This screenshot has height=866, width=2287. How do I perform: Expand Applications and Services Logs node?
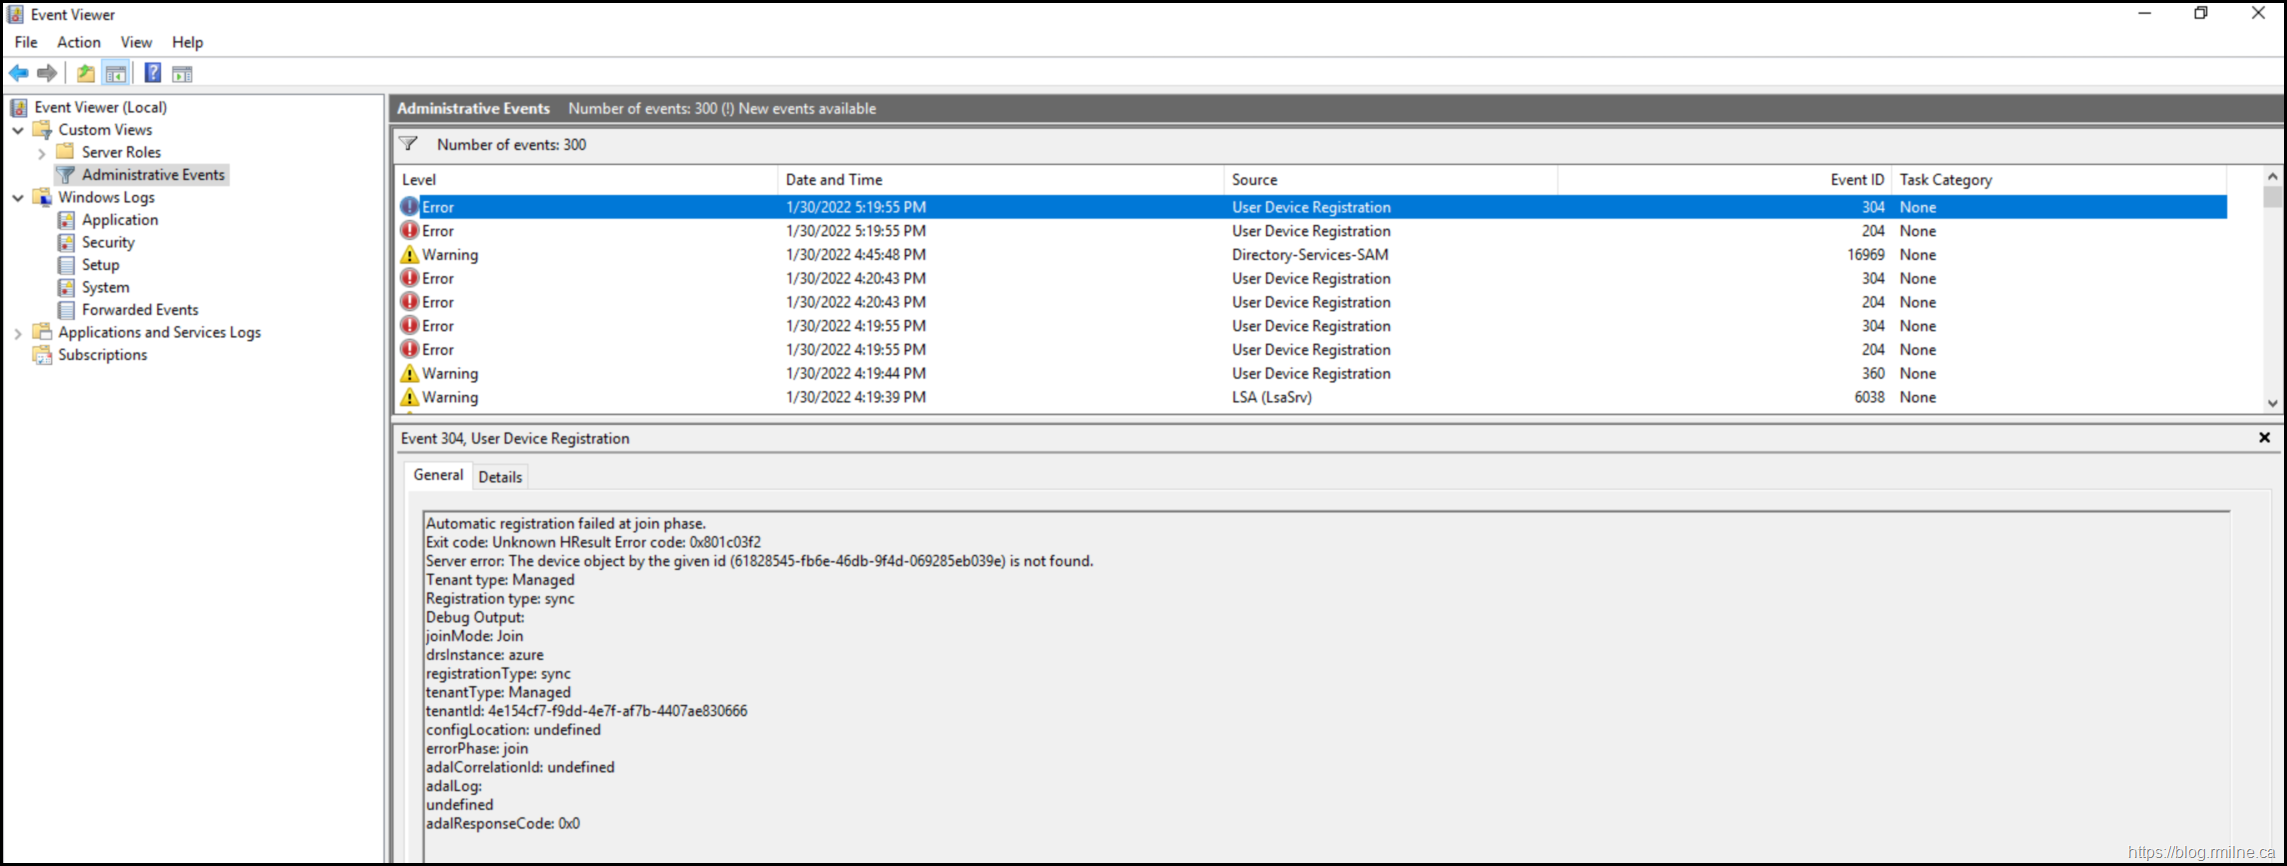[18, 333]
